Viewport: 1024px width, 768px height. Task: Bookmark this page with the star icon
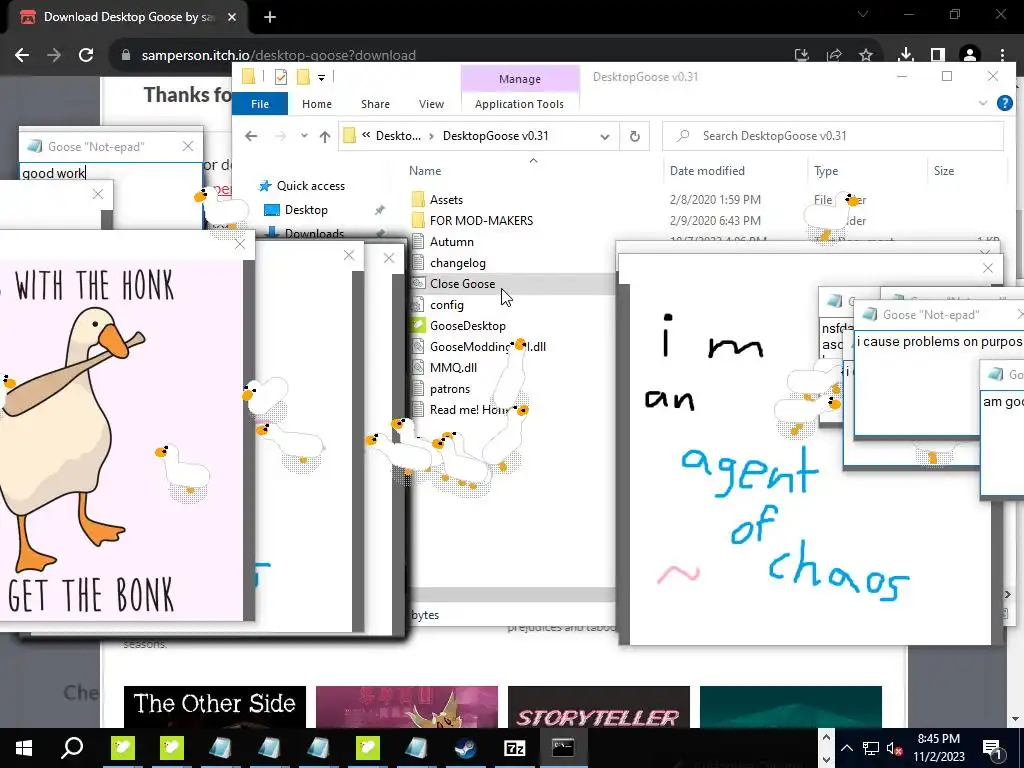click(866, 55)
